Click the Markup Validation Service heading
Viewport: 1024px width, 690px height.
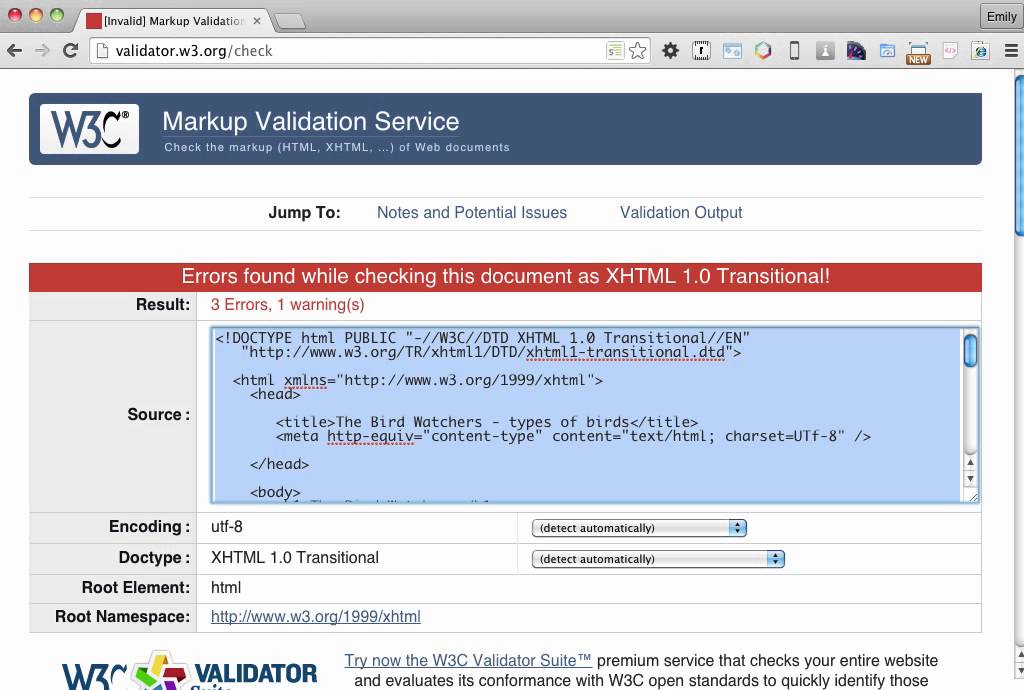tap(310, 121)
